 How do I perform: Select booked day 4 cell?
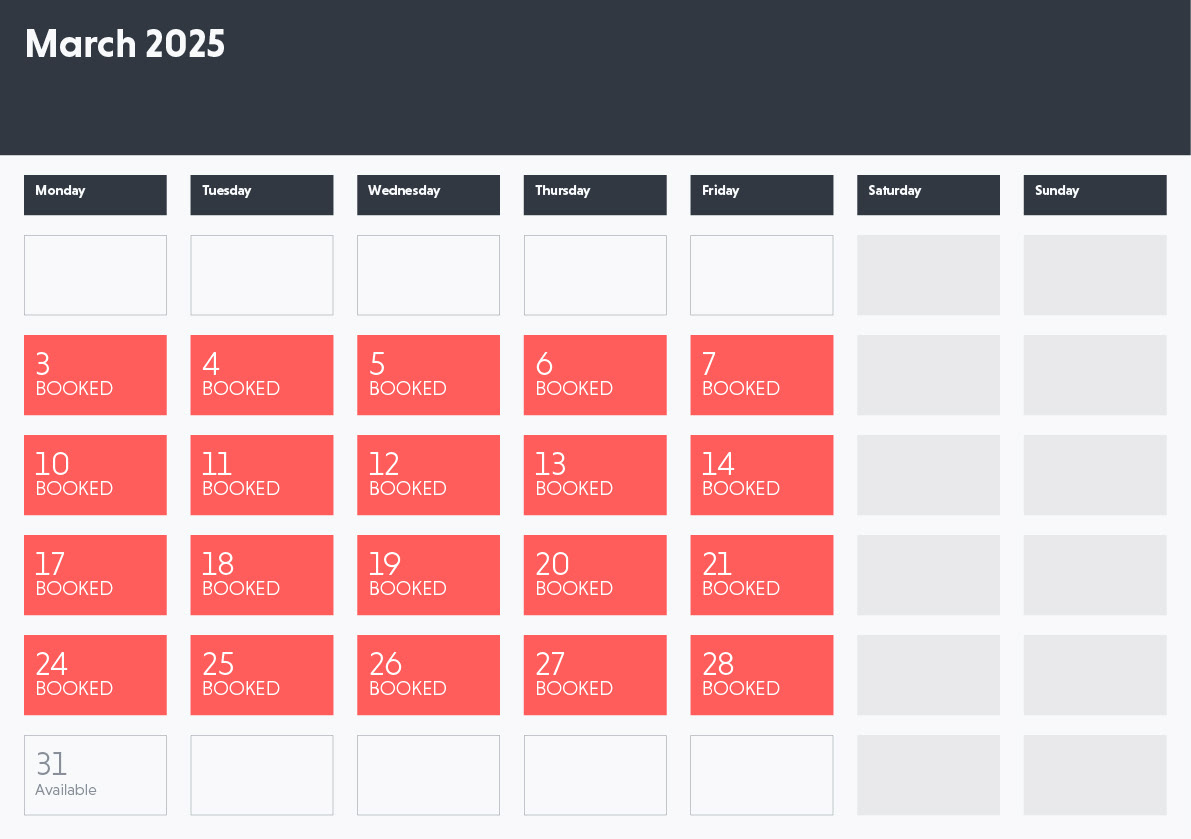point(262,375)
